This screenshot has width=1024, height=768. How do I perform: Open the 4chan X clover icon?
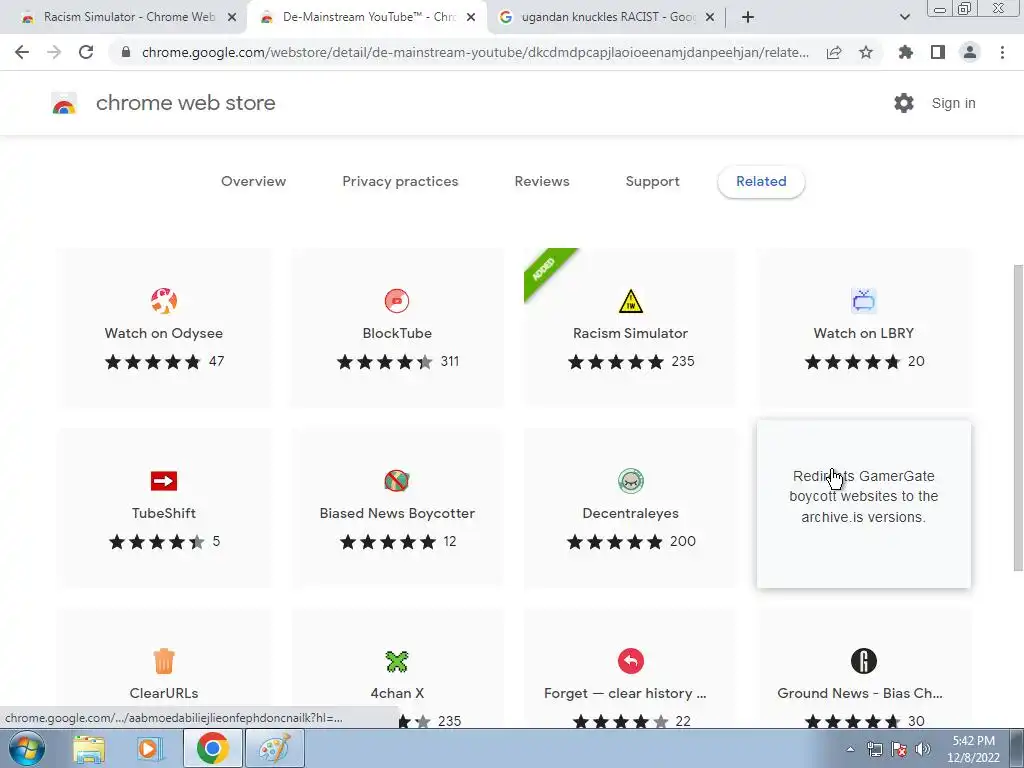[x=397, y=661]
